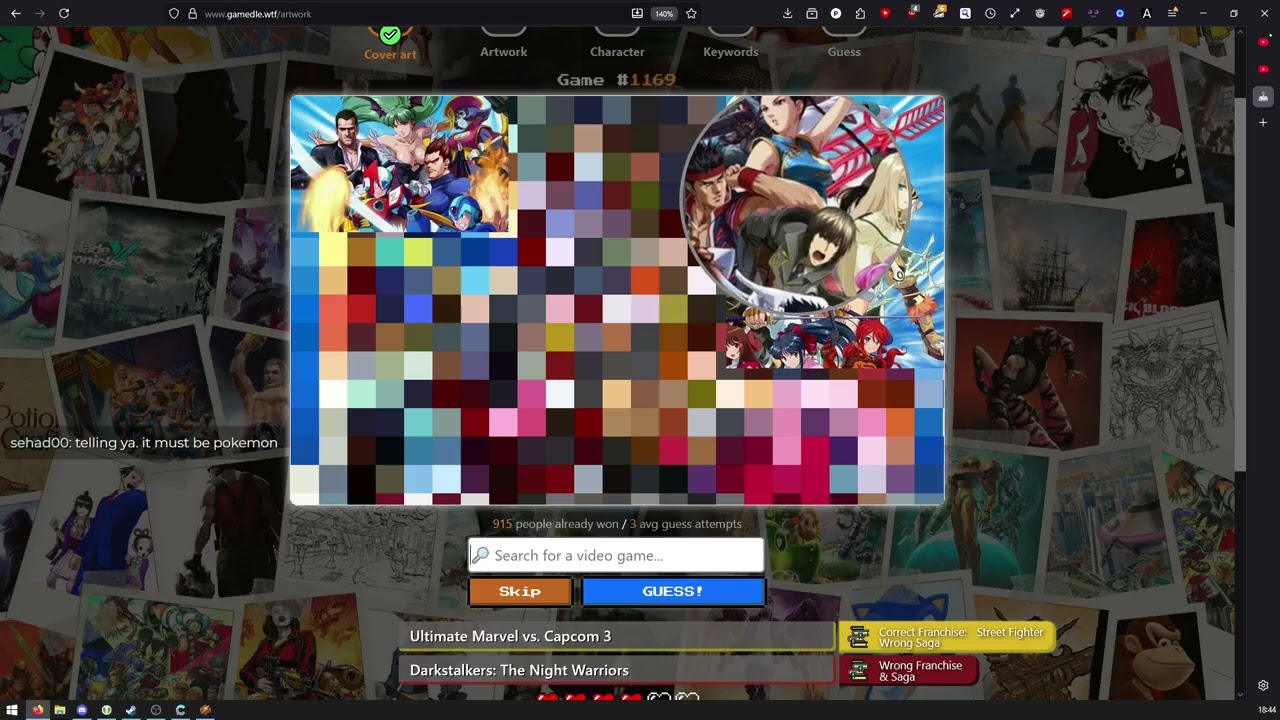The height and width of the screenshot is (720, 1280).
Task: Open the Firefox downloads panel
Action: tap(787, 14)
